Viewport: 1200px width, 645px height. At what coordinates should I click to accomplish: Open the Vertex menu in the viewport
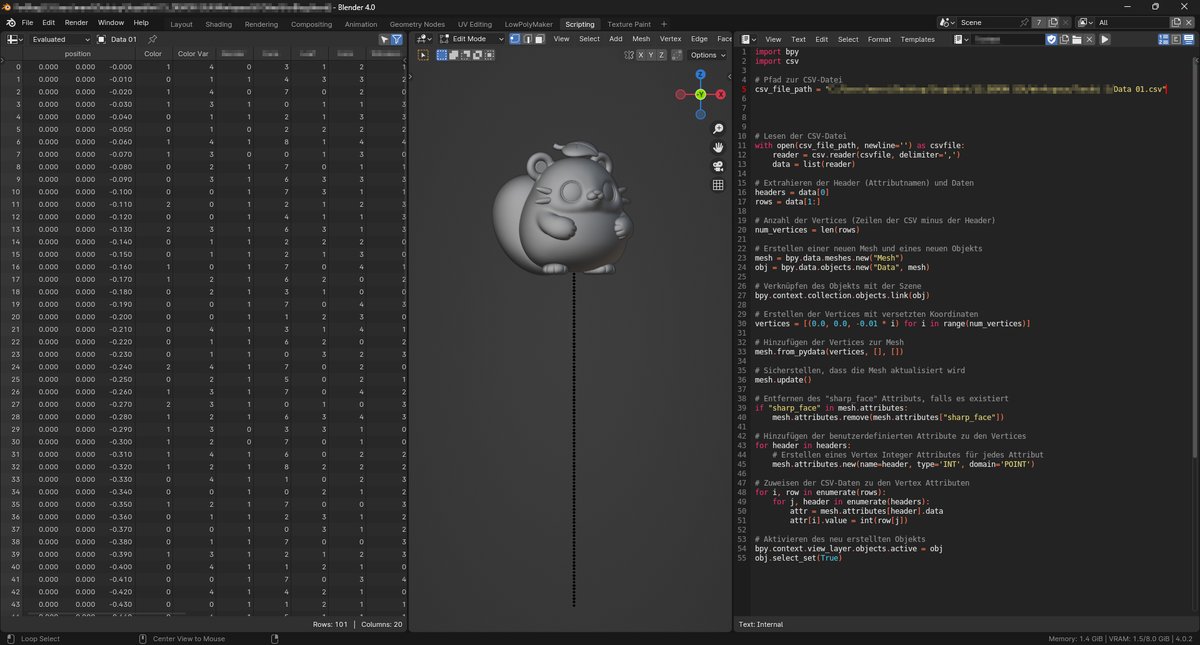pos(671,39)
